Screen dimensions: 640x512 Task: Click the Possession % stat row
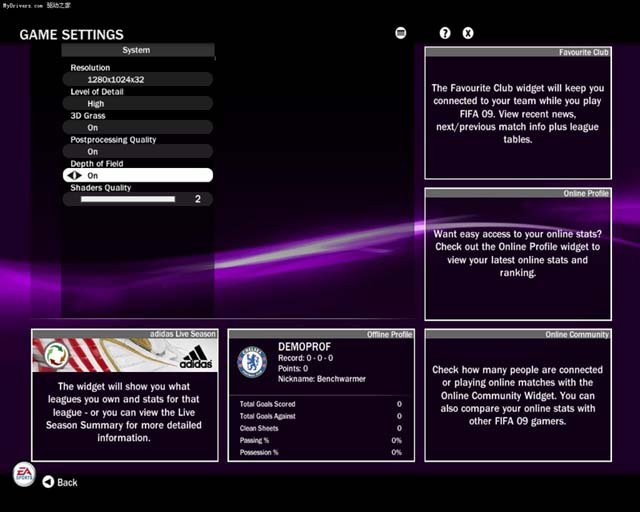[x=321, y=452]
